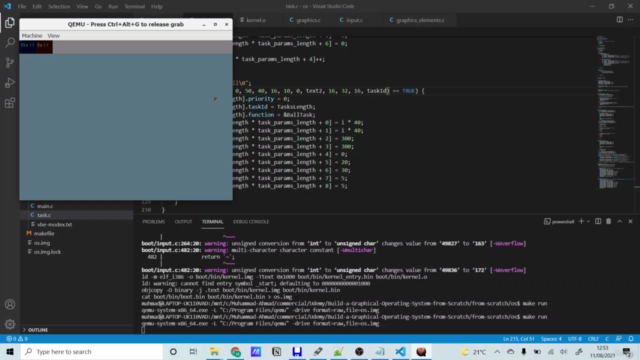Show hidden system tray icons
The width and height of the screenshot is (640, 360).
coord(497,351)
